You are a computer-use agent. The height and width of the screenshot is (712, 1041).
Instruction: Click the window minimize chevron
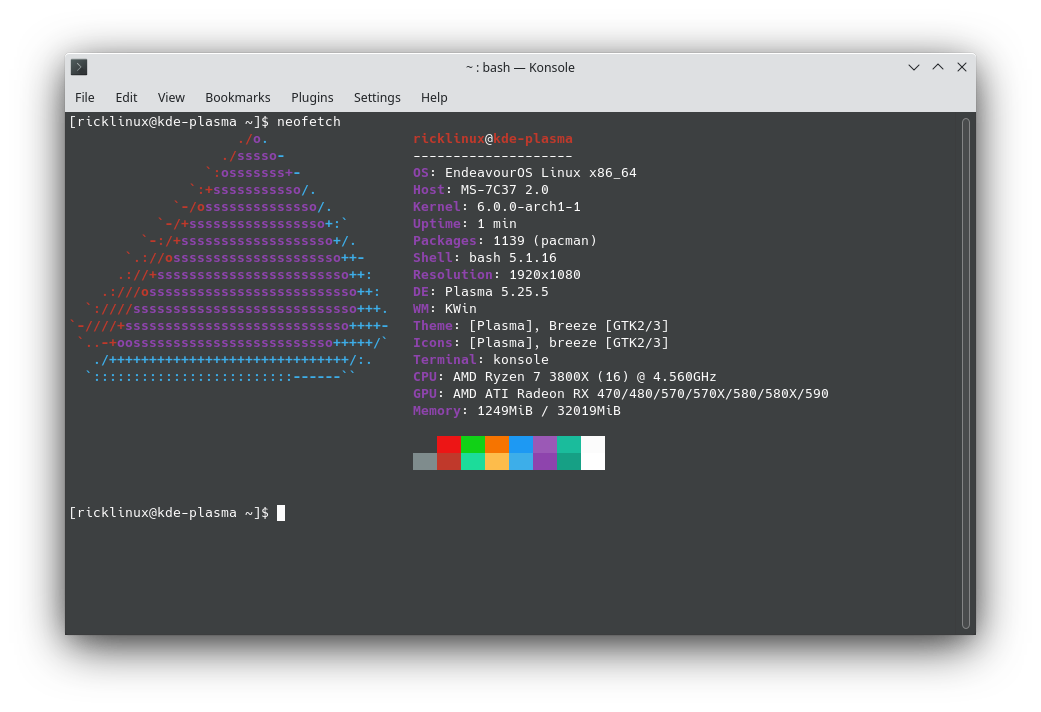pyautogui.click(x=913, y=67)
